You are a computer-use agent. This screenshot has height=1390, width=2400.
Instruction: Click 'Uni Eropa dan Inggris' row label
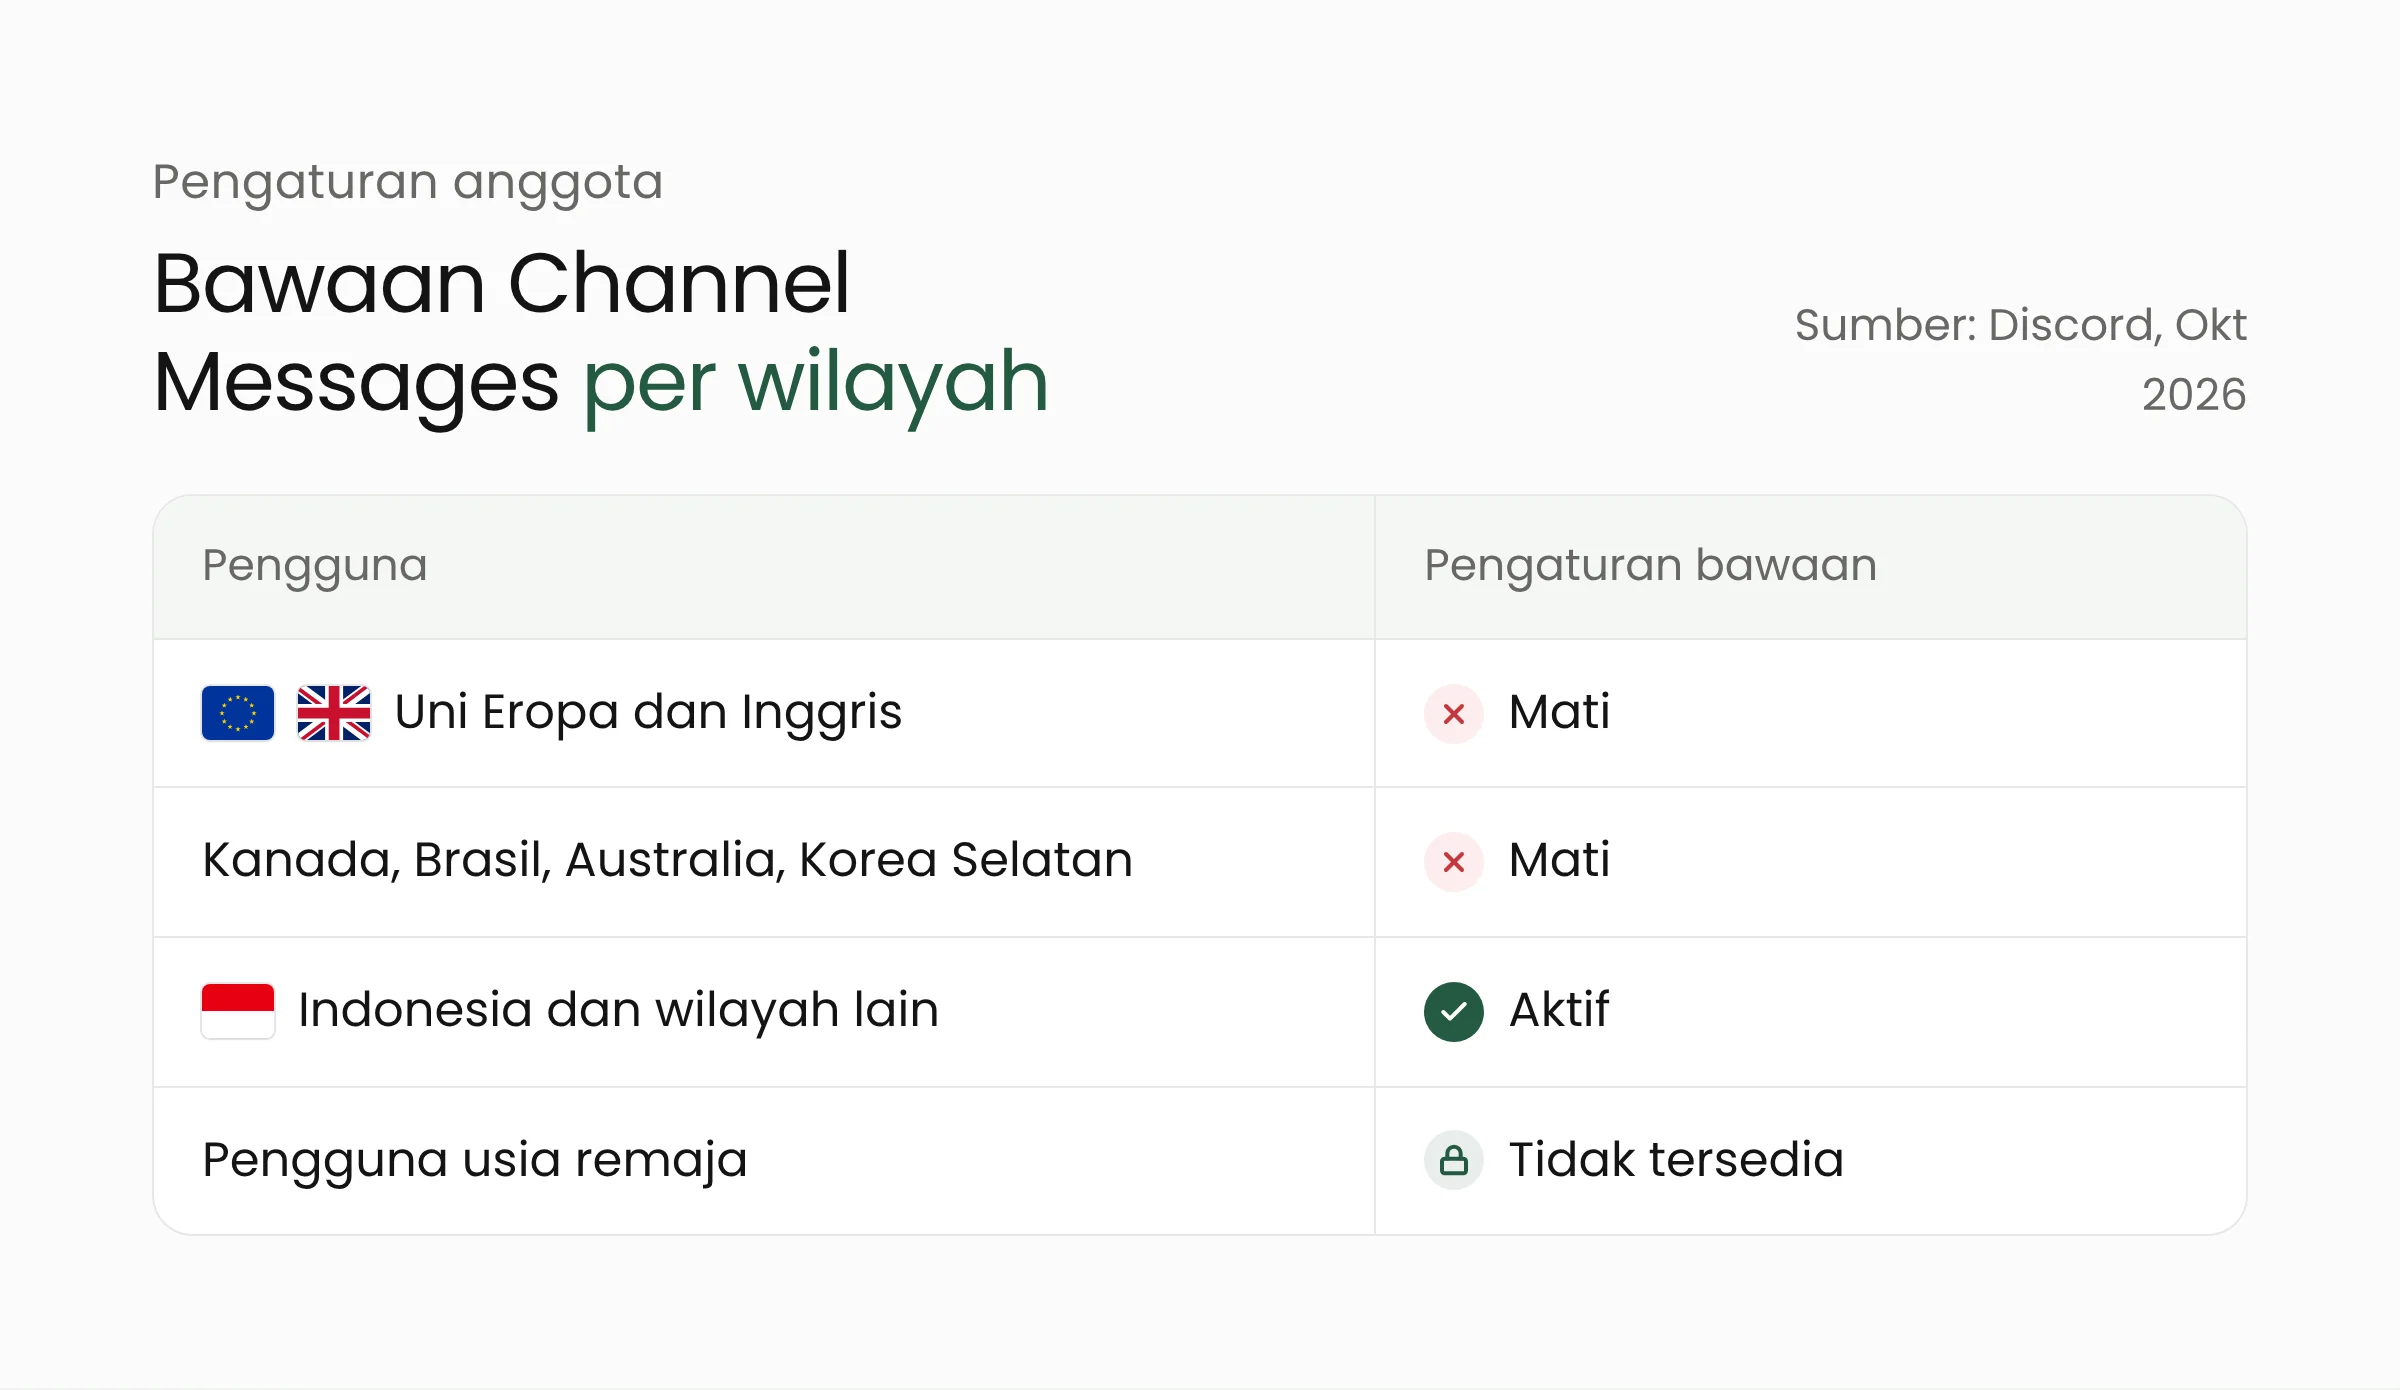(x=648, y=712)
